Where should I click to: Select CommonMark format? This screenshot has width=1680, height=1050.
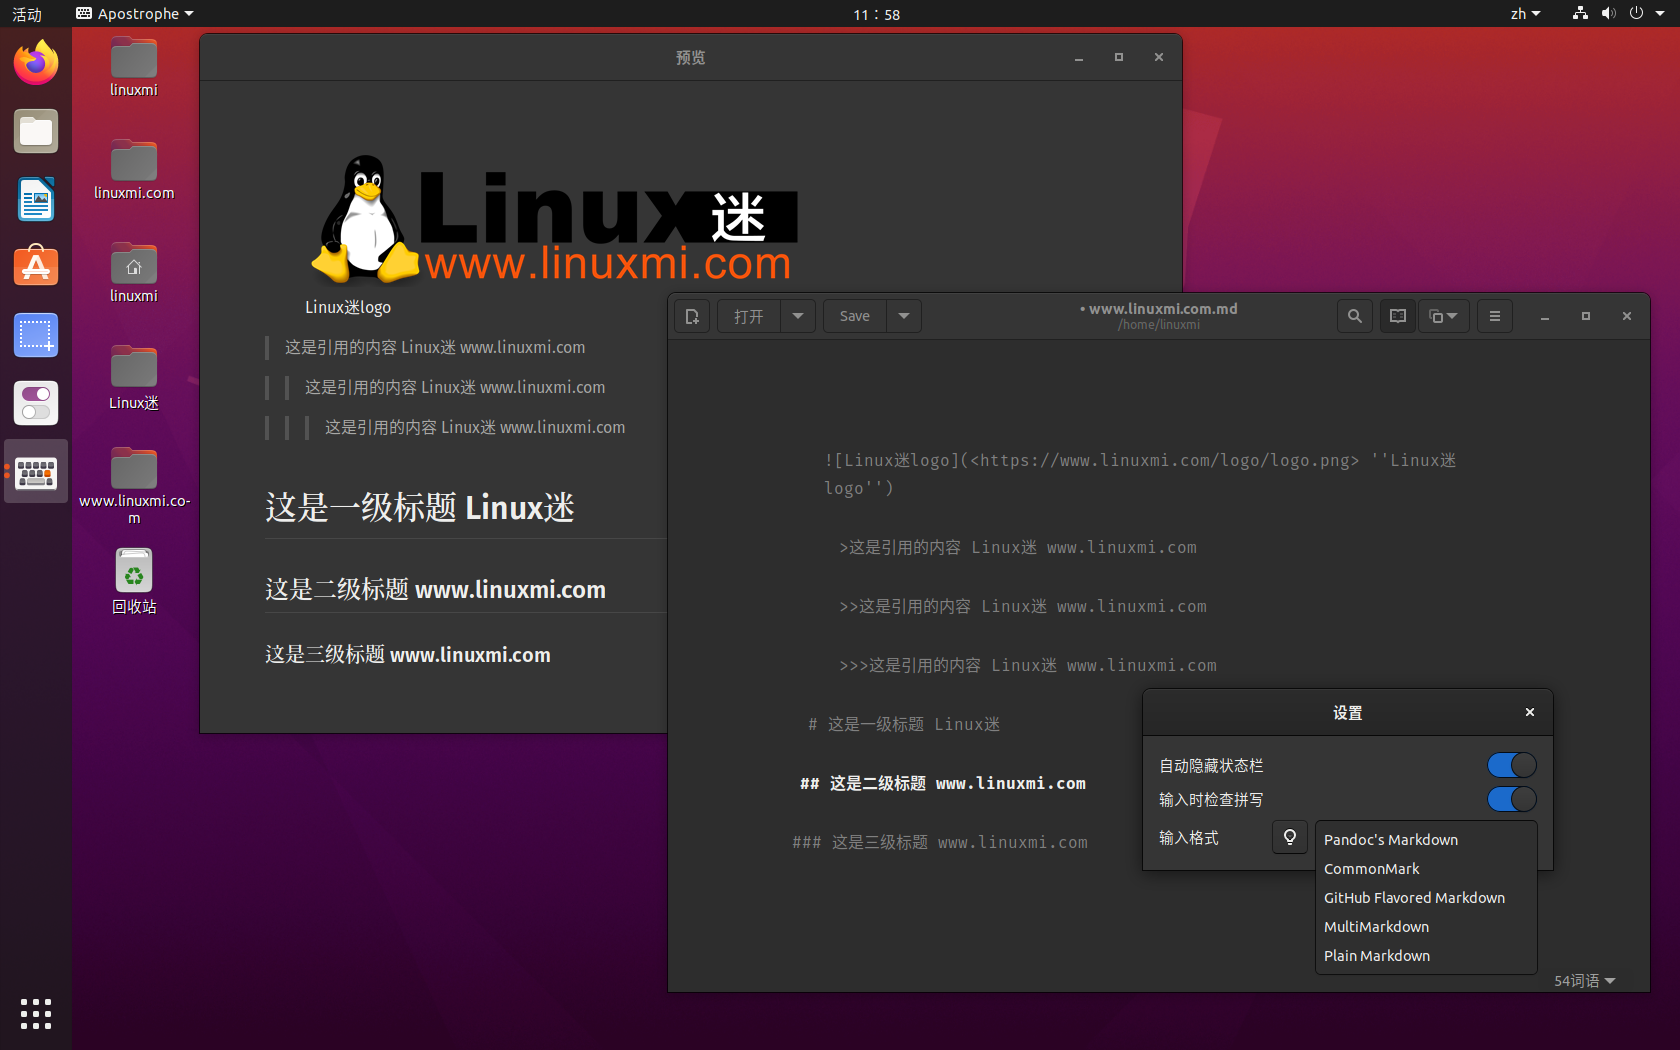[1426, 869]
